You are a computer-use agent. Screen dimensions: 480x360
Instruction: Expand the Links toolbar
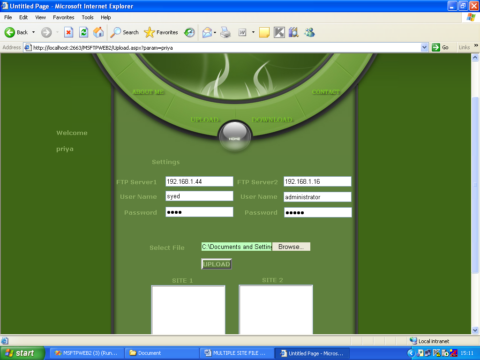coord(476,46)
